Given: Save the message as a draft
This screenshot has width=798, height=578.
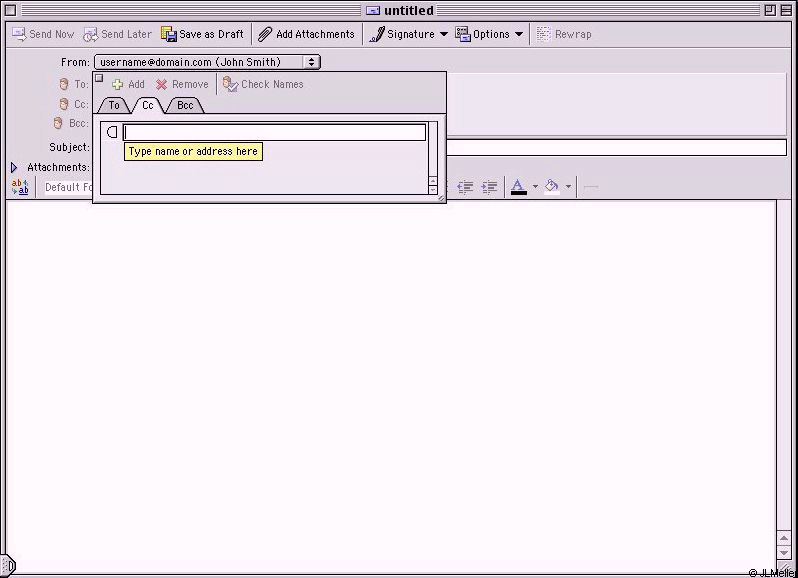Looking at the screenshot, I should (203, 34).
